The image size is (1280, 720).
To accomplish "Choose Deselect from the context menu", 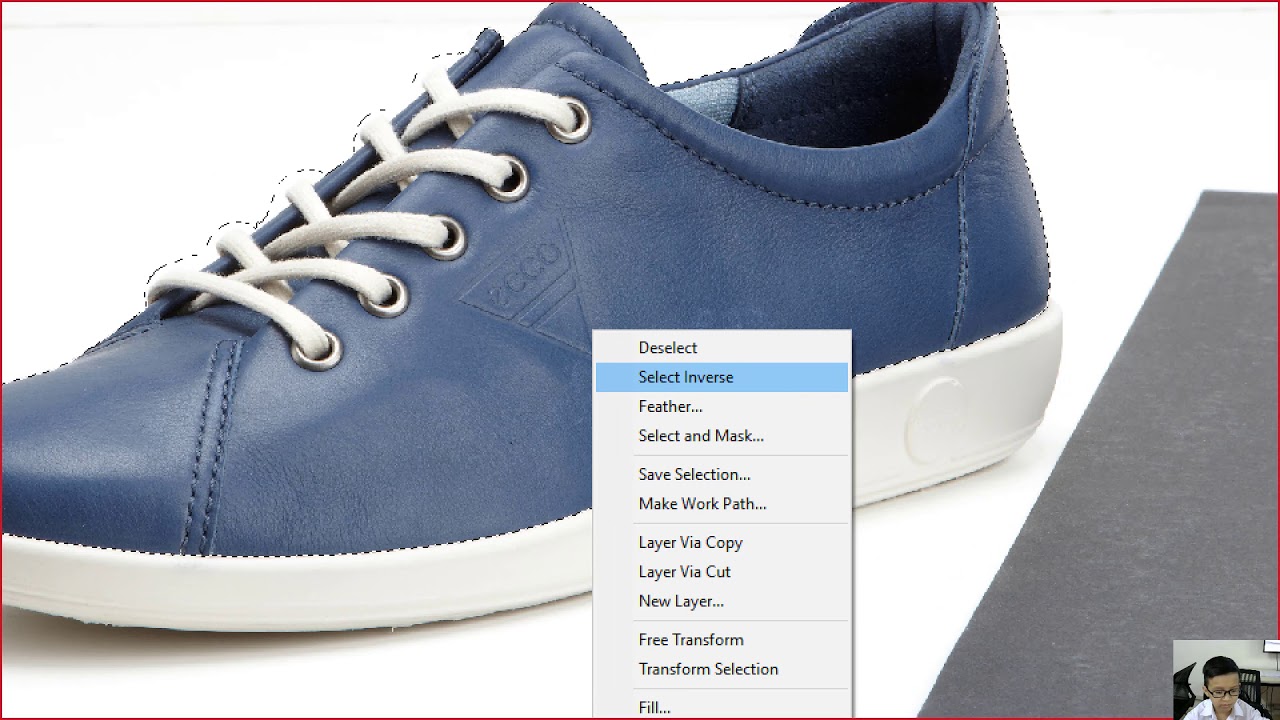I will 721,348.
